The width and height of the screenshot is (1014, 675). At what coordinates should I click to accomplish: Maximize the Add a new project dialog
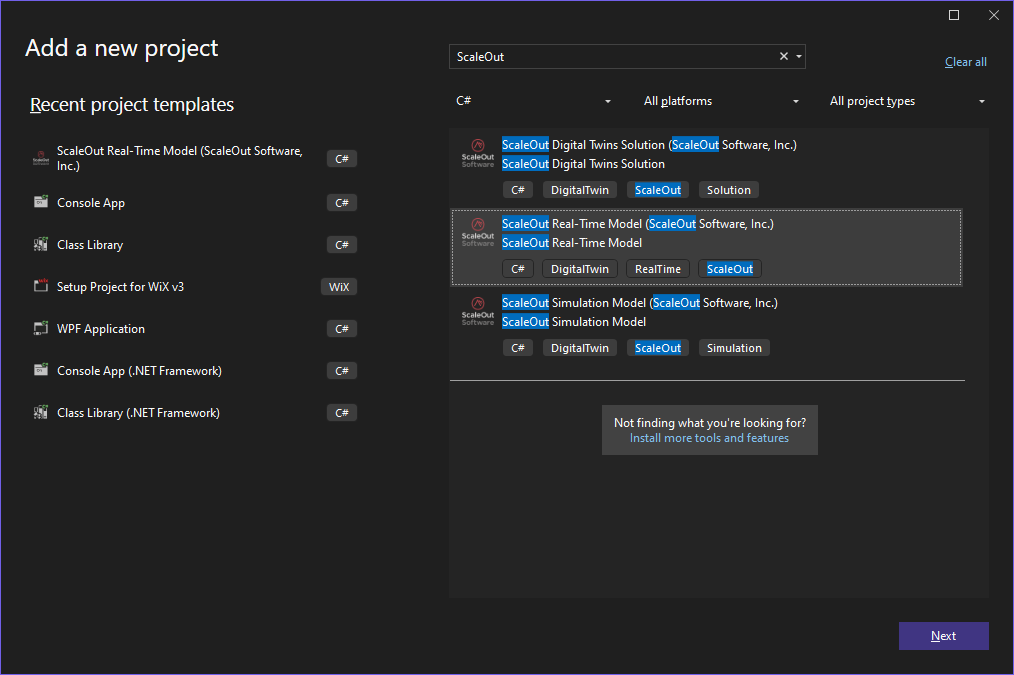tap(954, 15)
